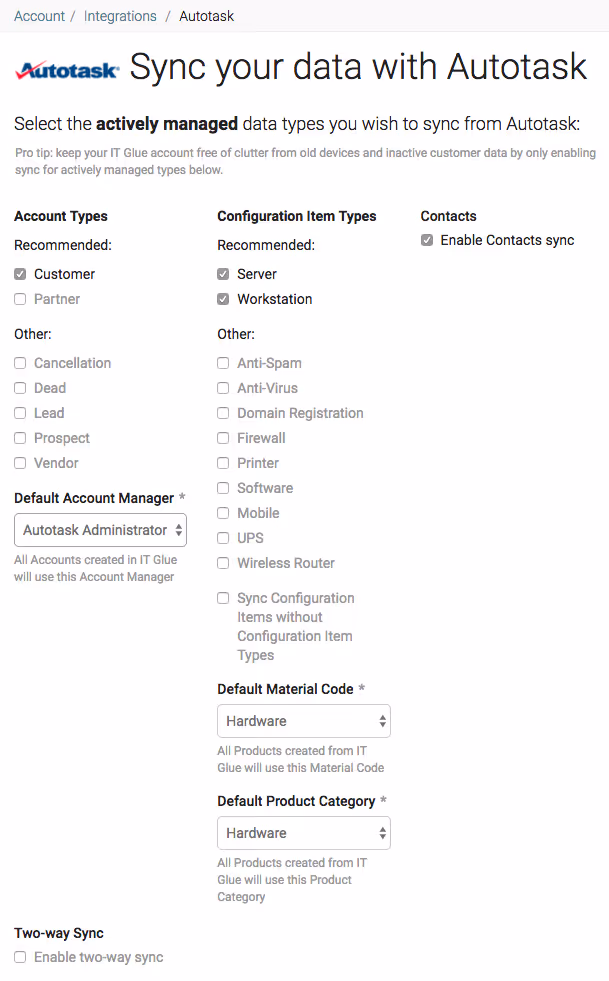
Task: Enable Firewall configuration item sync
Action: [222, 437]
